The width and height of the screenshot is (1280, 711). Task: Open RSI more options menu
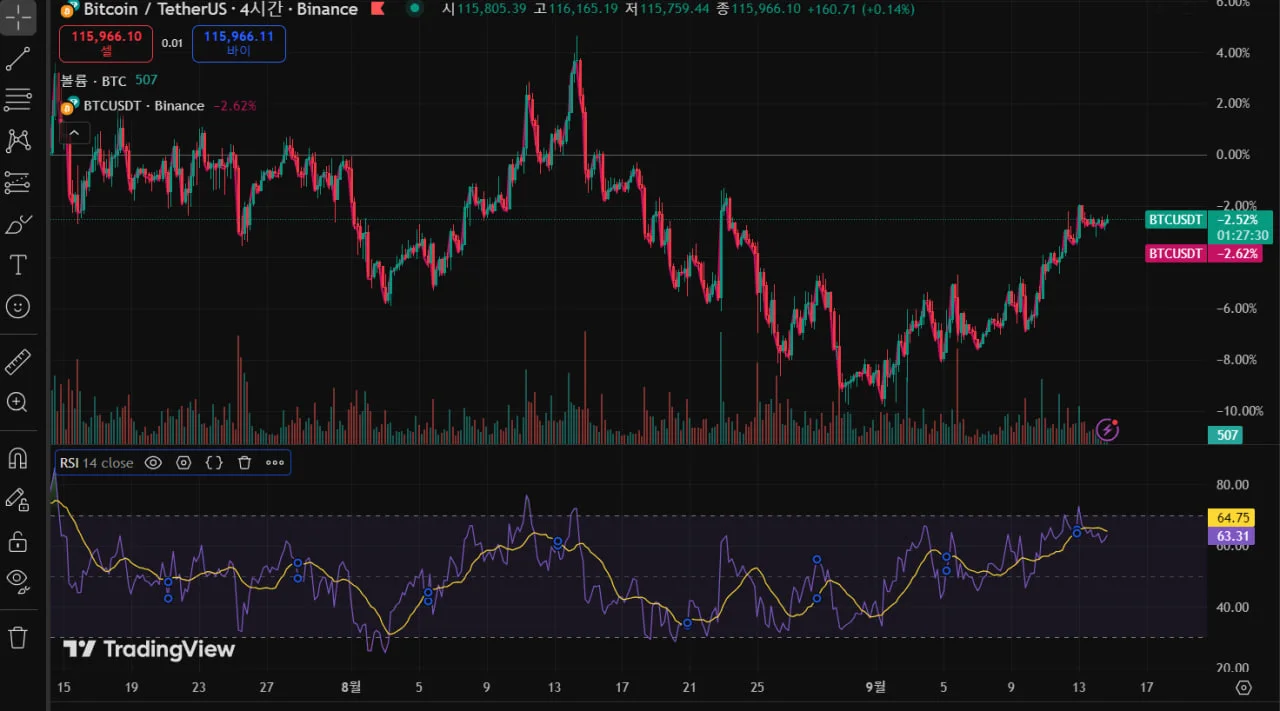click(275, 463)
